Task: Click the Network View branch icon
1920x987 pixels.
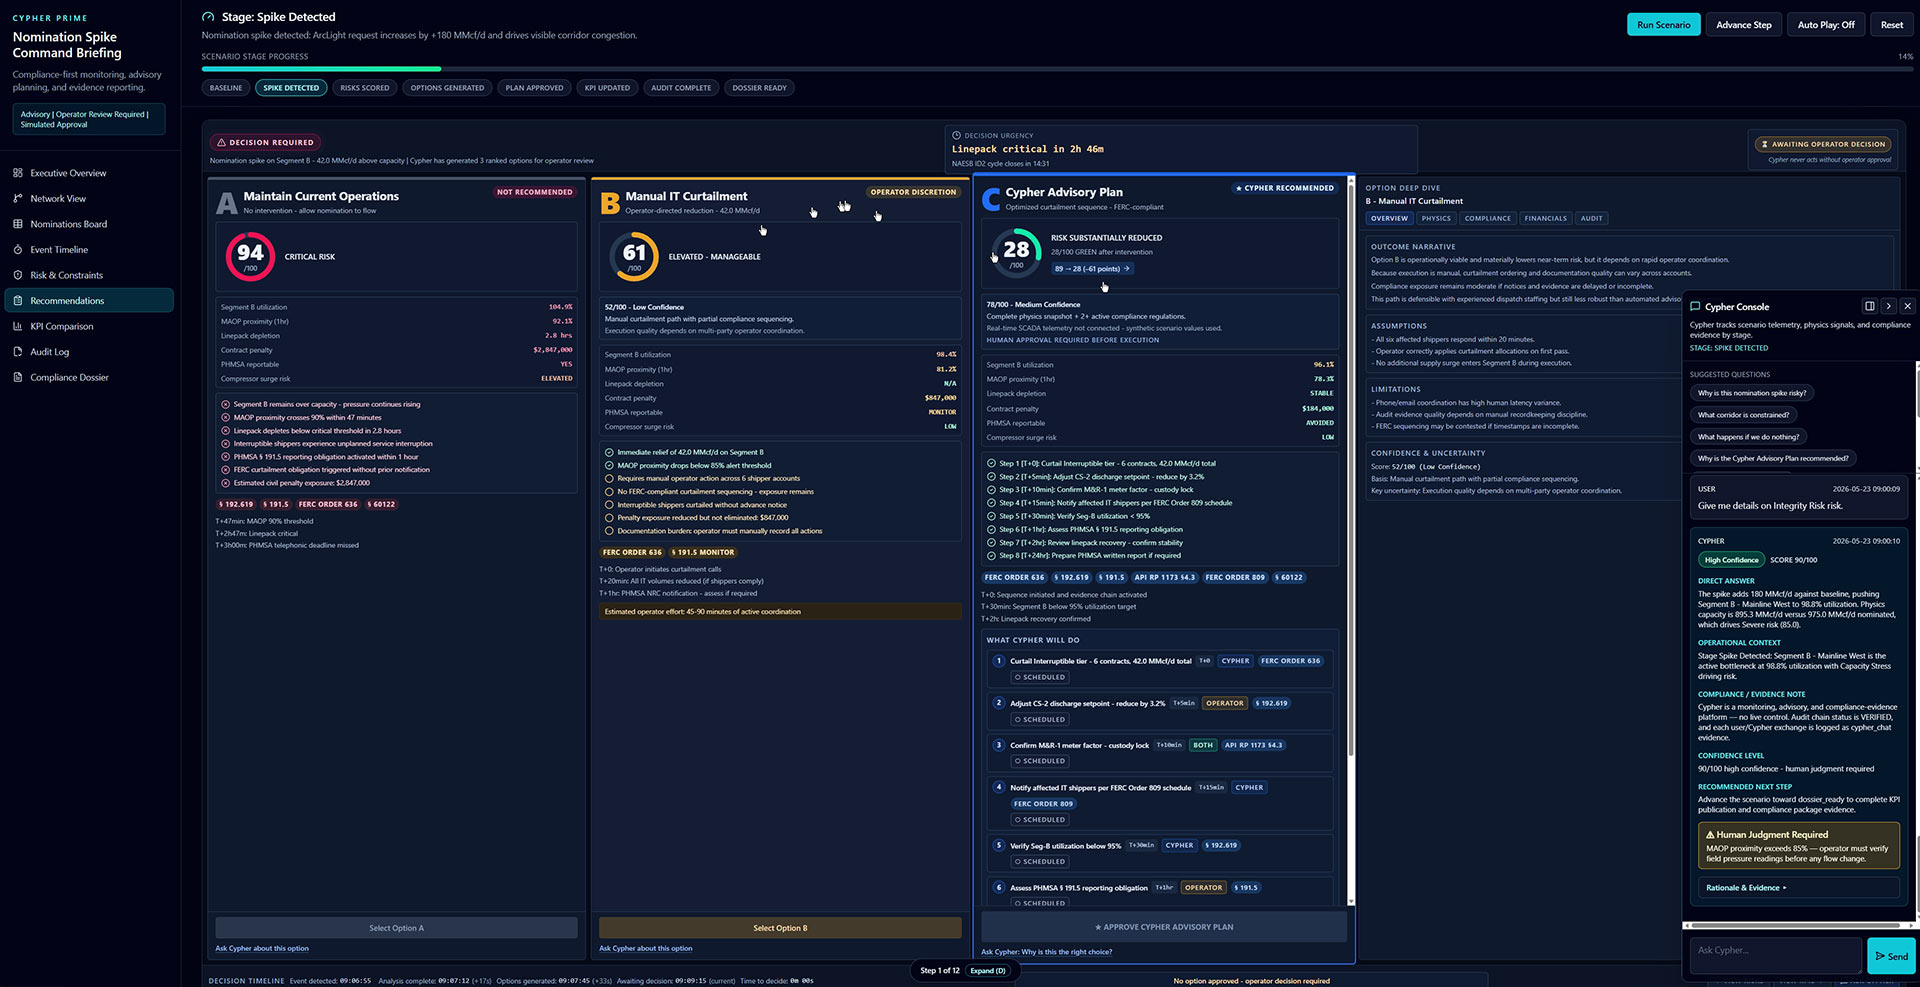Action: [x=18, y=199]
